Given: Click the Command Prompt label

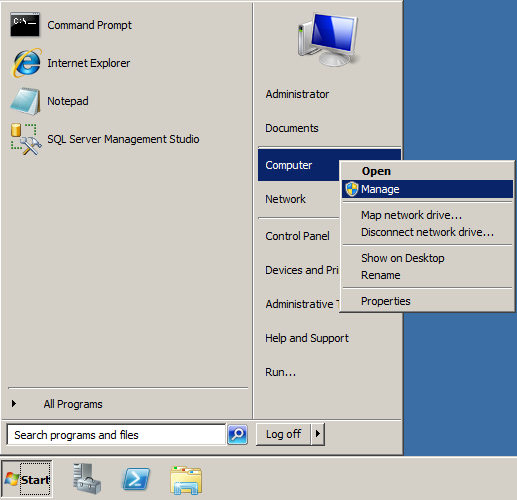Looking at the screenshot, I should pyautogui.click(x=89, y=25).
